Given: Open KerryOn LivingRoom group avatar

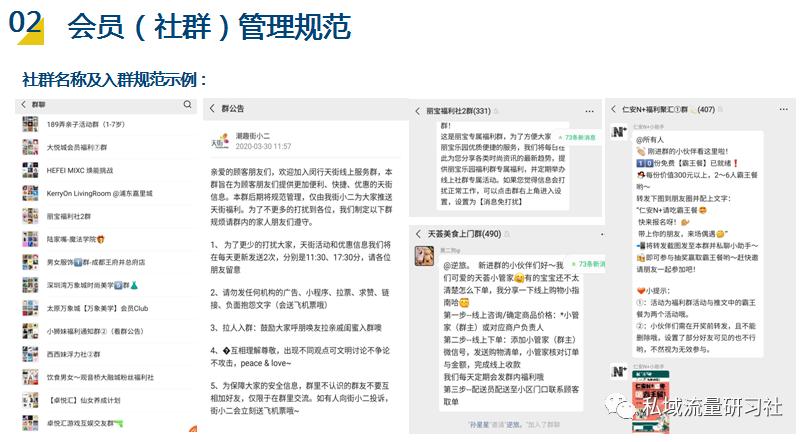Looking at the screenshot, I should coord(30,193).
